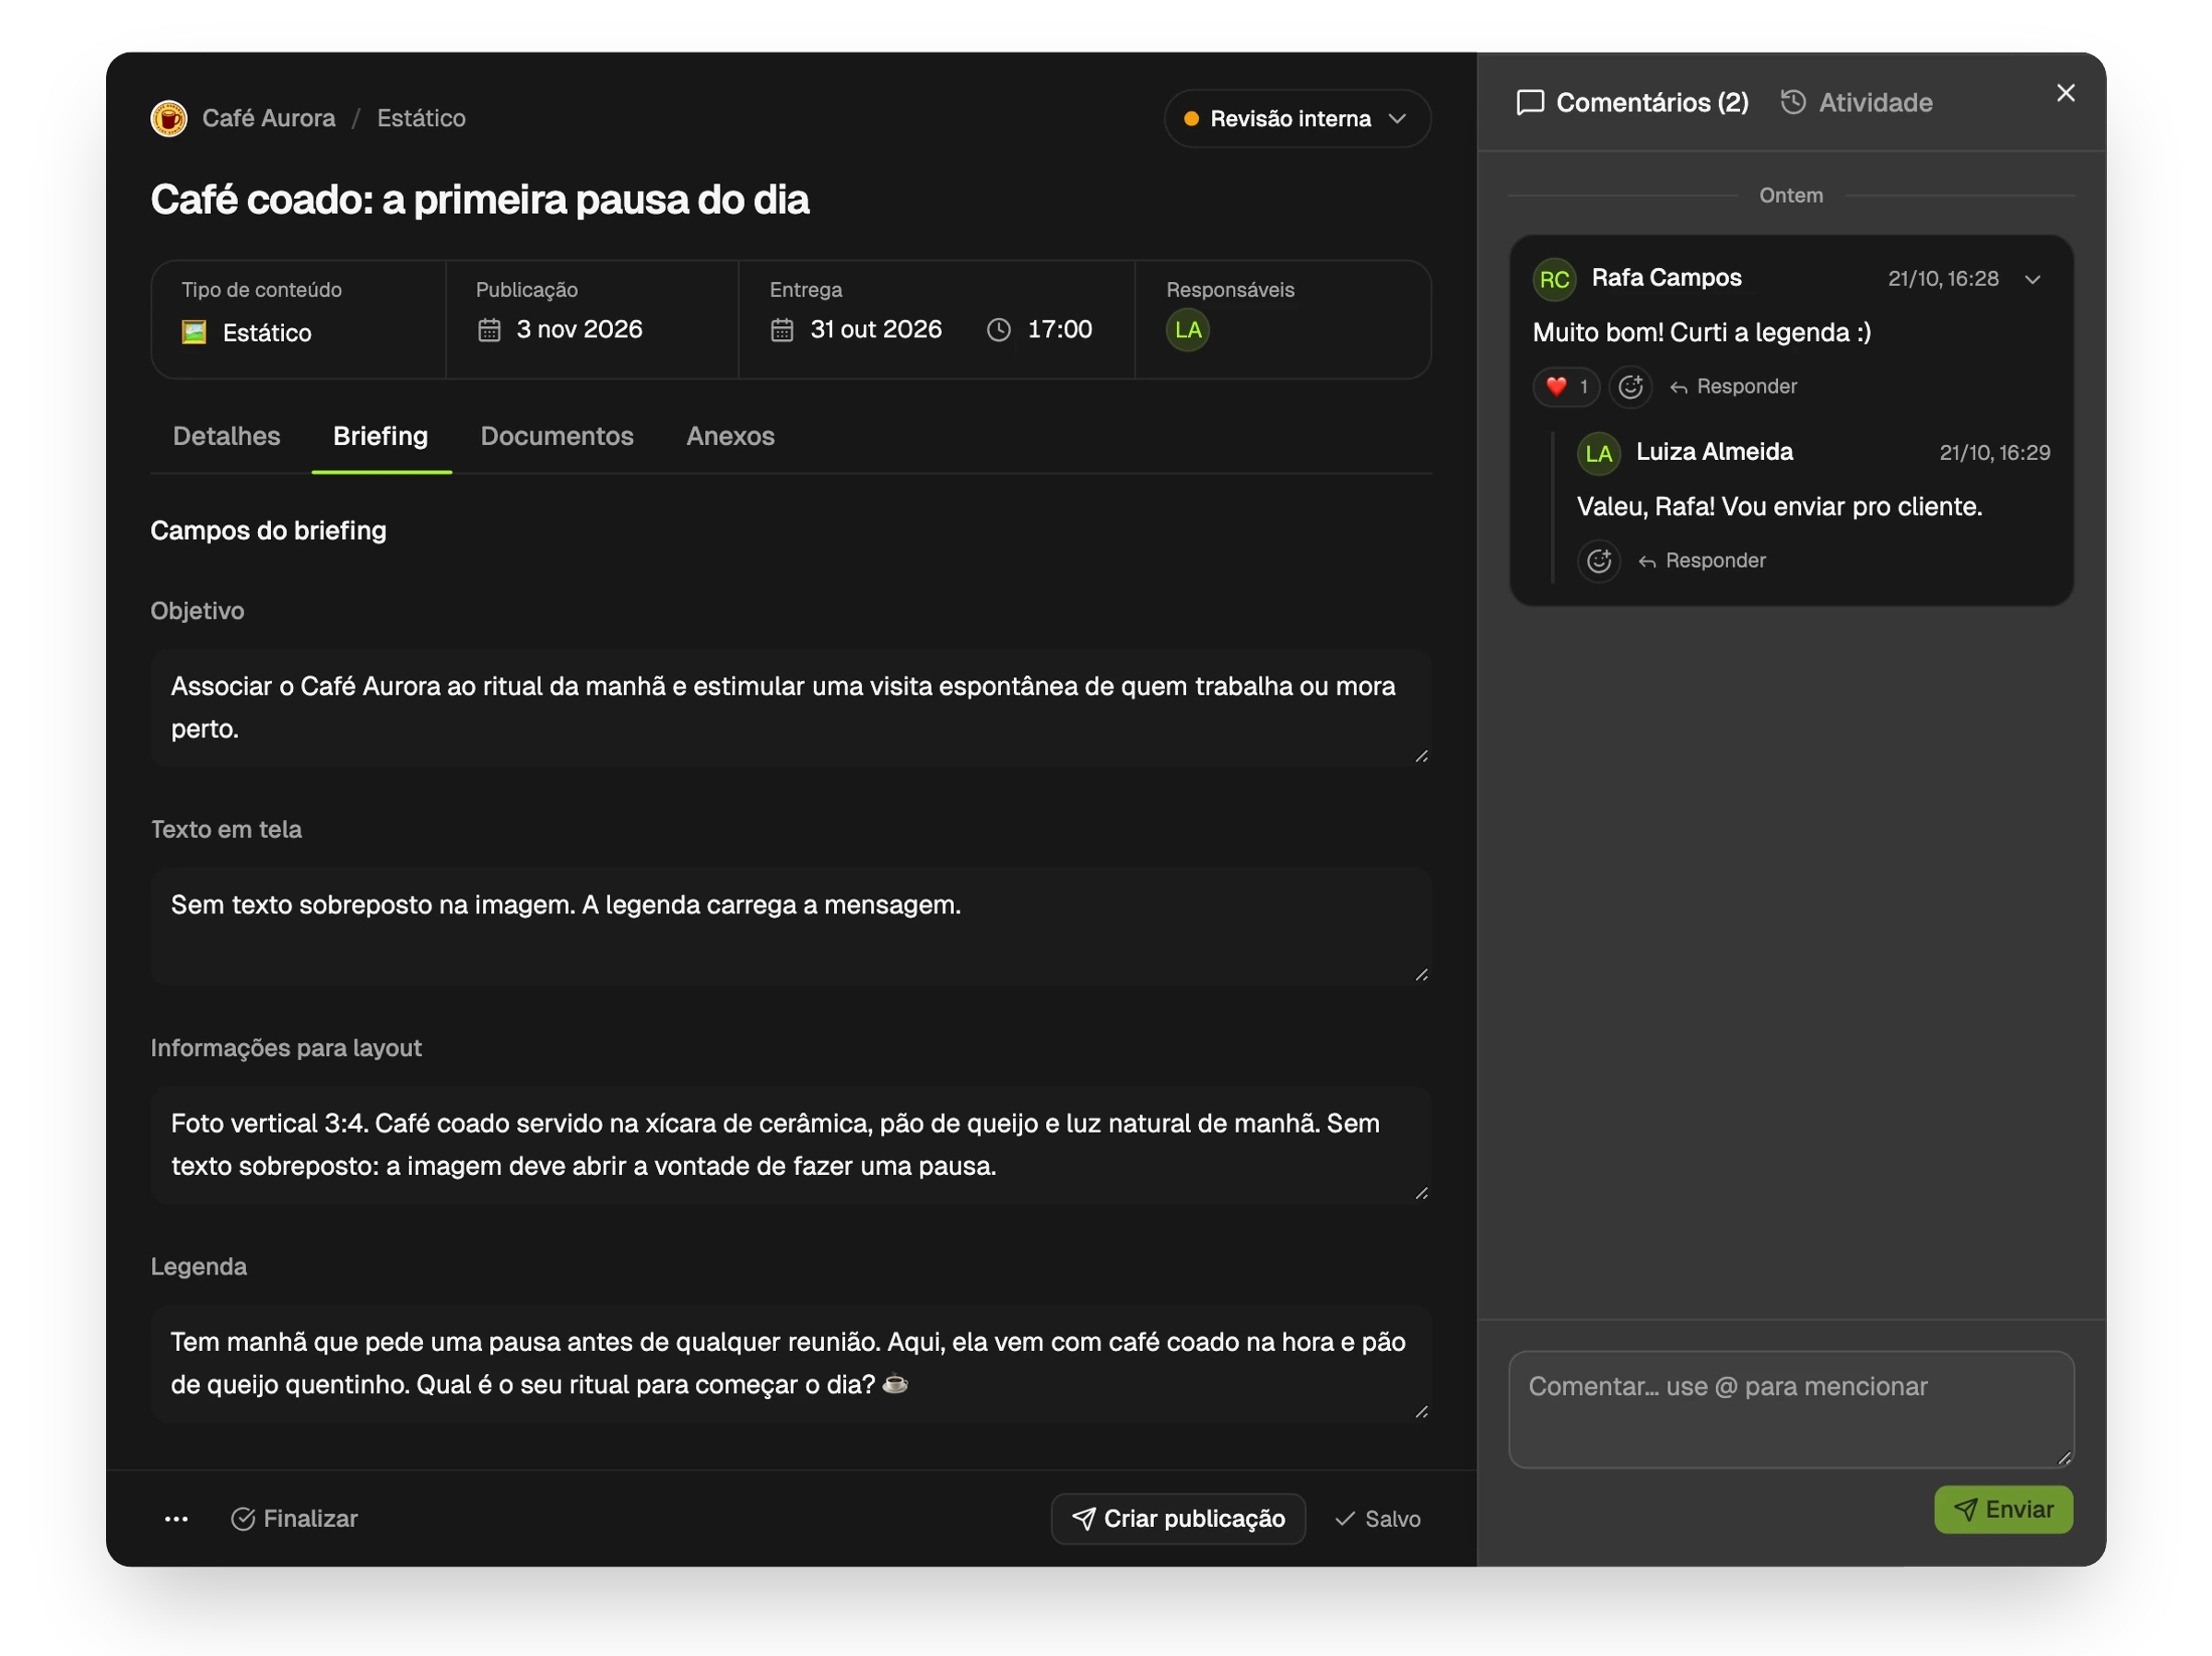This screenshot has width=2212, height=1656.
Task: Click the LA avatar under Responsáveis
Action: click(x=1187, y=330)
